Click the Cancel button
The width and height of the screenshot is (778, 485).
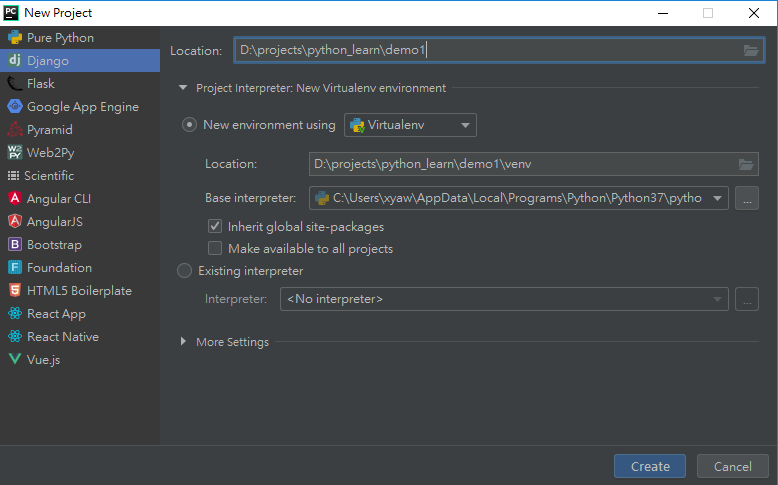click(x=733, y=466)
